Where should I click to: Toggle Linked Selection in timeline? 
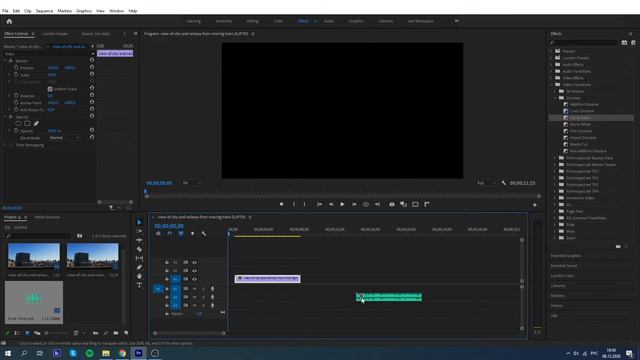[x=181, y=233]
